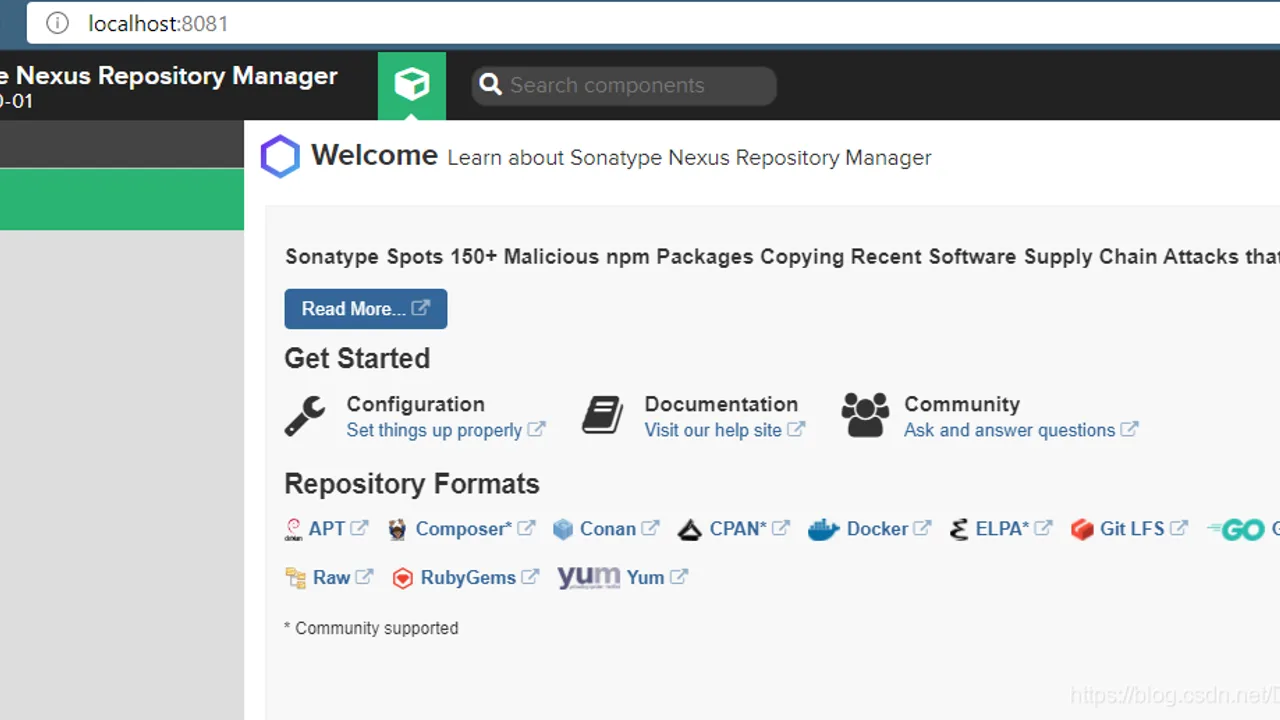
Task: Click the search magnifier icon
Action: pos(490,85)
